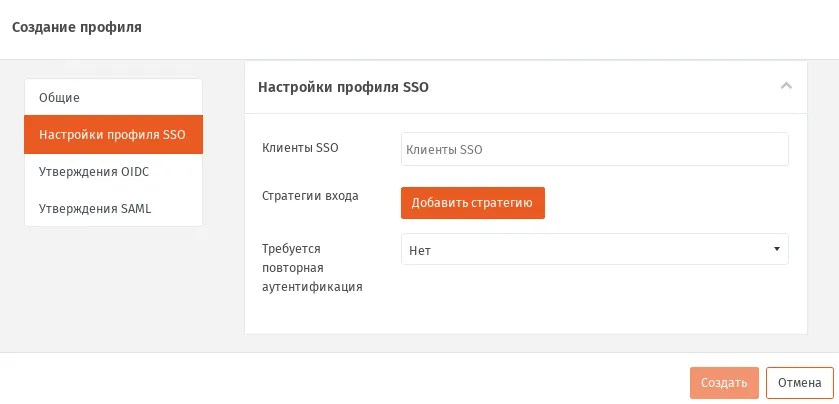Go to Утверждения SAML section
839x404 pixels.
tap(113, 208)
